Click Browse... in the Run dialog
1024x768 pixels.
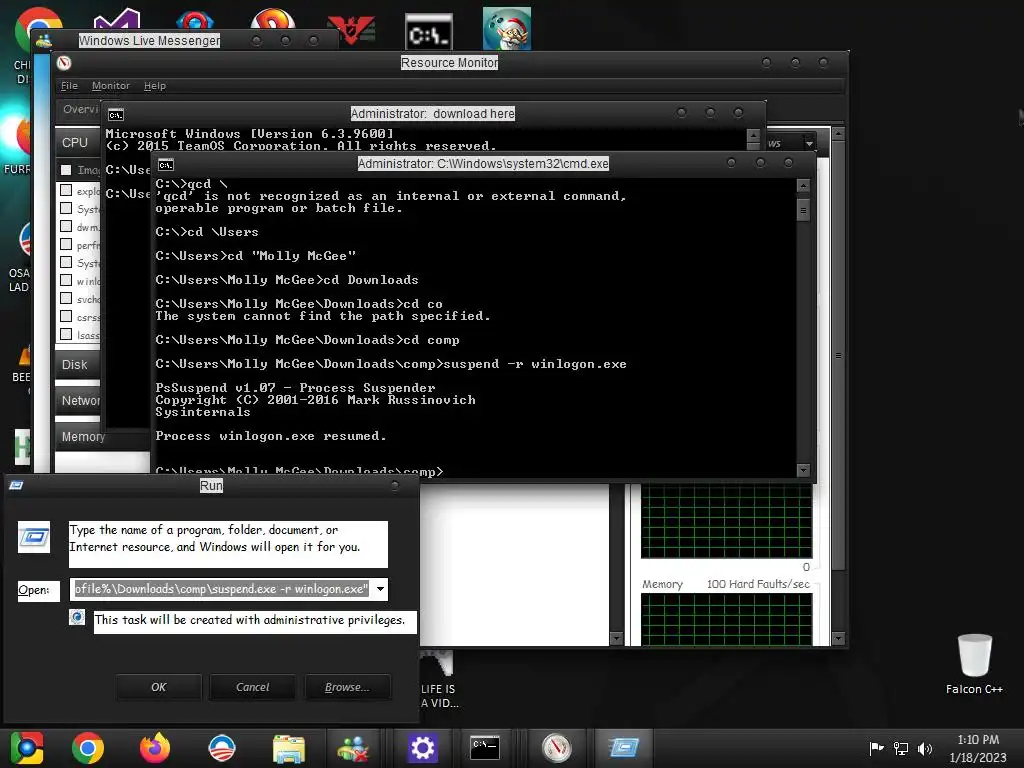(x=347, y=687)
